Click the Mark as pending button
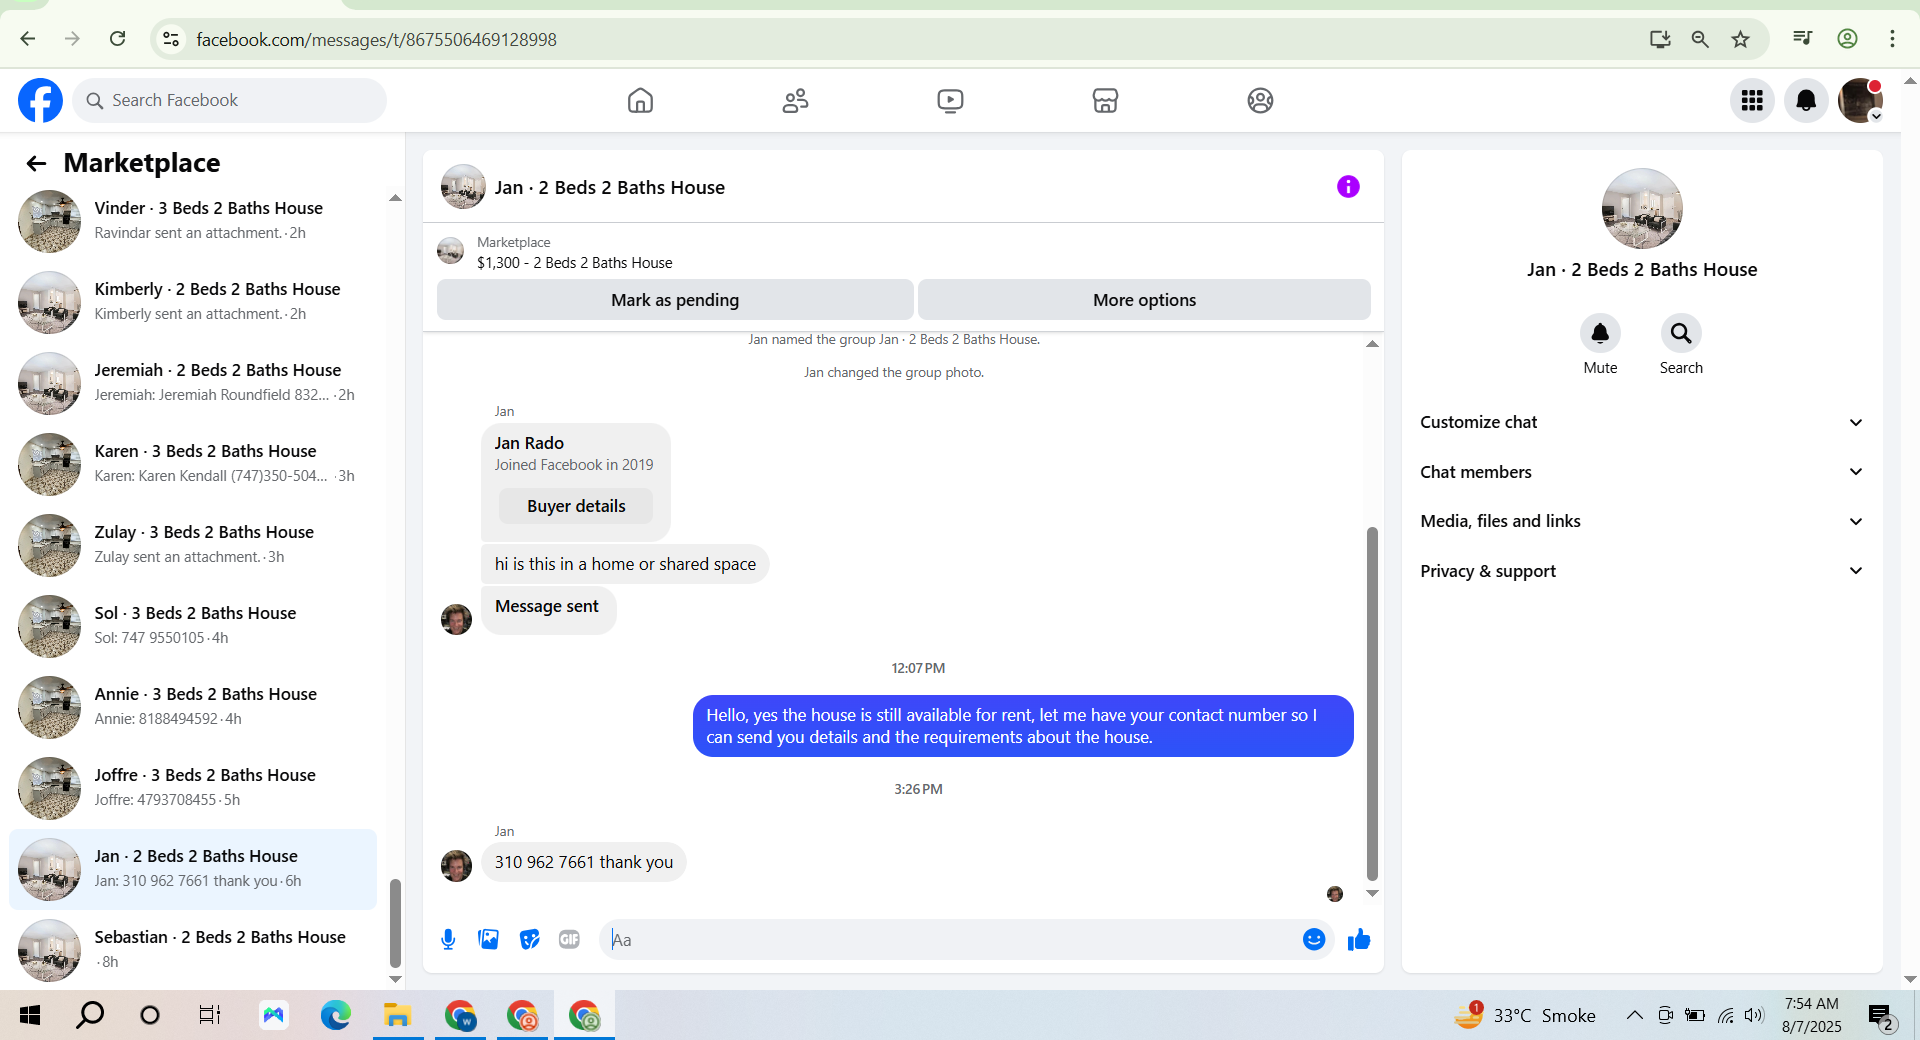Viewport: 1920px width, 1040px height. click(x=675, y=300)
